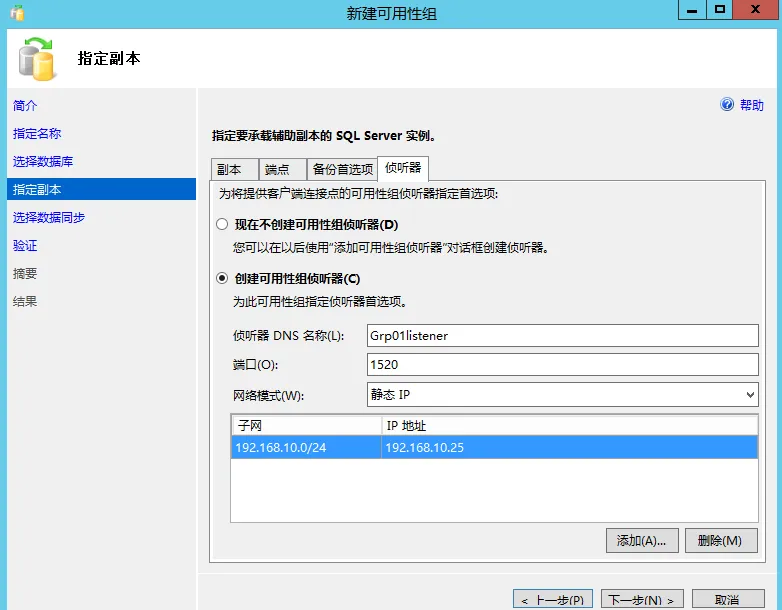This screenshot has height=610, width=782.
Task: Select IP address cell 192.168.10.25
Action: [x=570, y=447]
